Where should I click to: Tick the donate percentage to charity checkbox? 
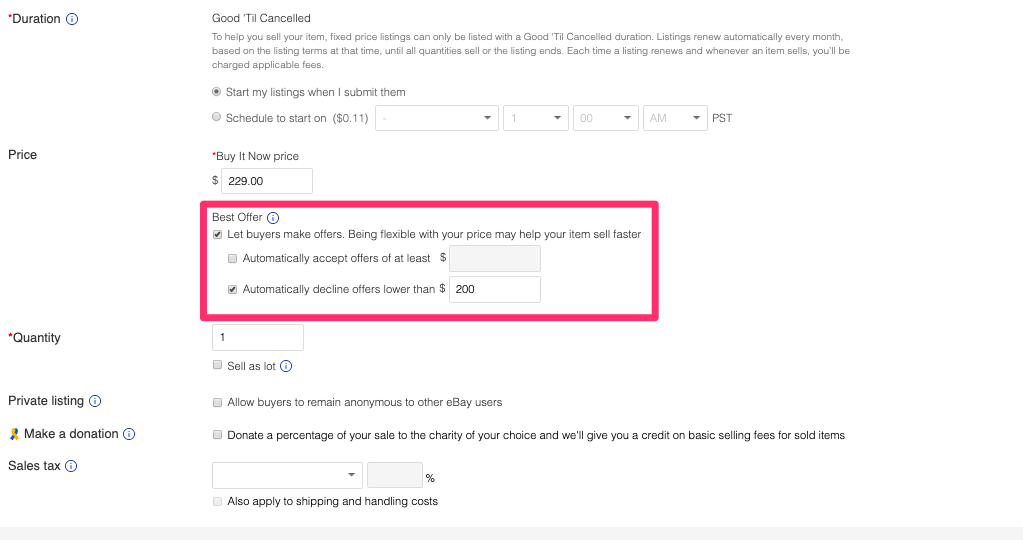[x=218, y=435]
